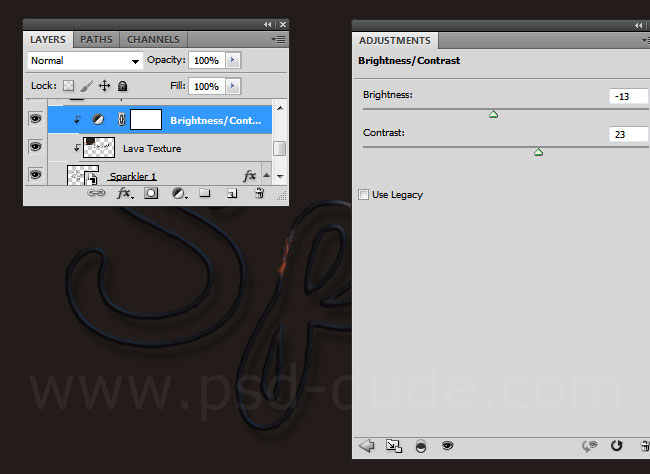Click the Brightness slider handle
Screen dimensions: 650x474
493,114
